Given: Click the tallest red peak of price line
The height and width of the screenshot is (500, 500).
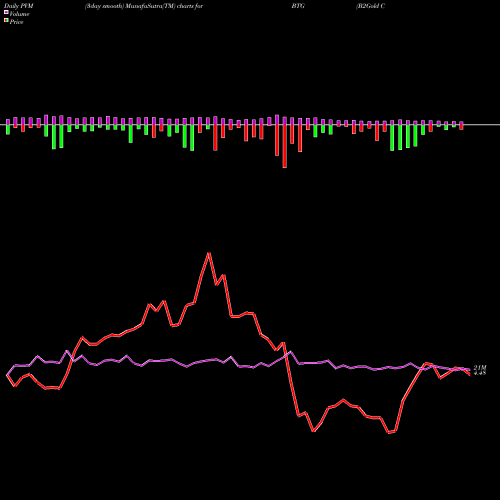Looking at the screenshot, I should [209, 253].
